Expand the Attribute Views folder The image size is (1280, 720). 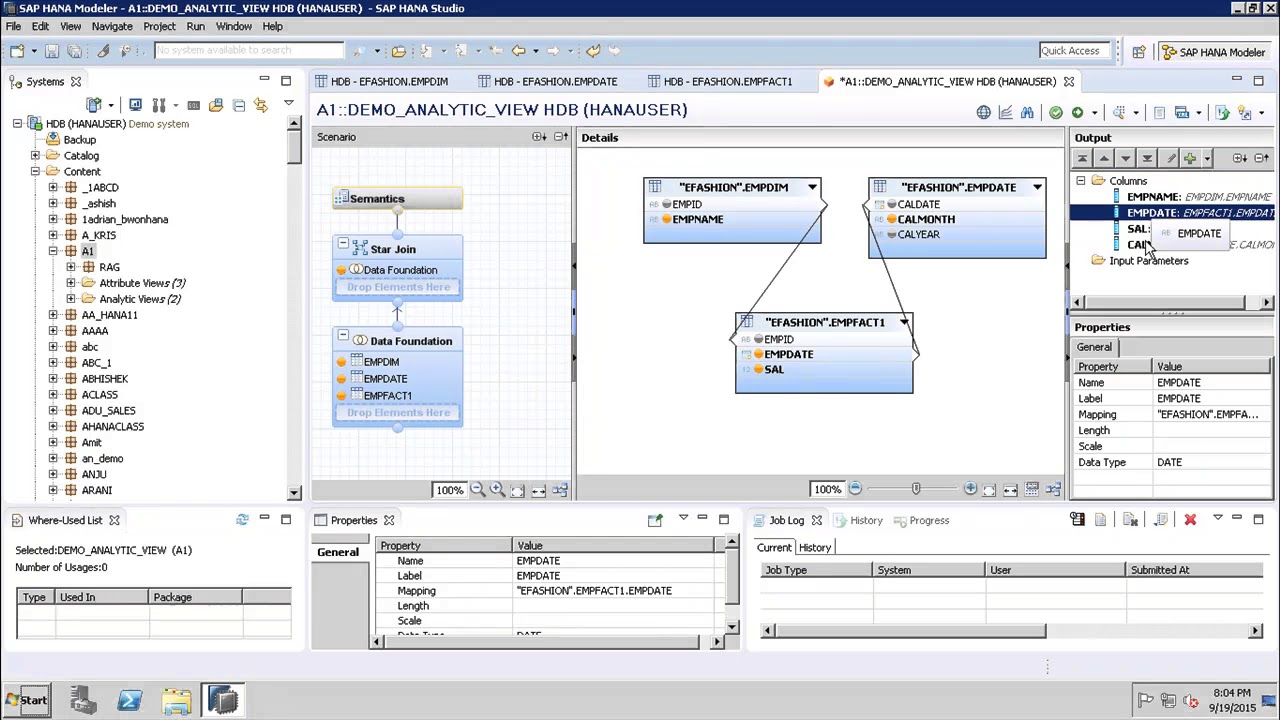pyautogui.click(x=71, y=283)
